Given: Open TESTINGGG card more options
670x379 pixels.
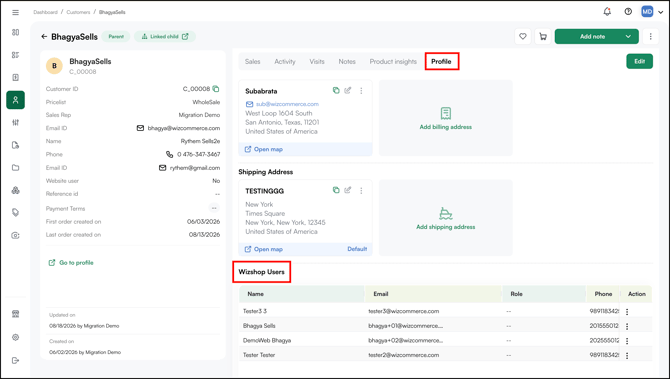Looking at the screenshot, I should (361, 191).
